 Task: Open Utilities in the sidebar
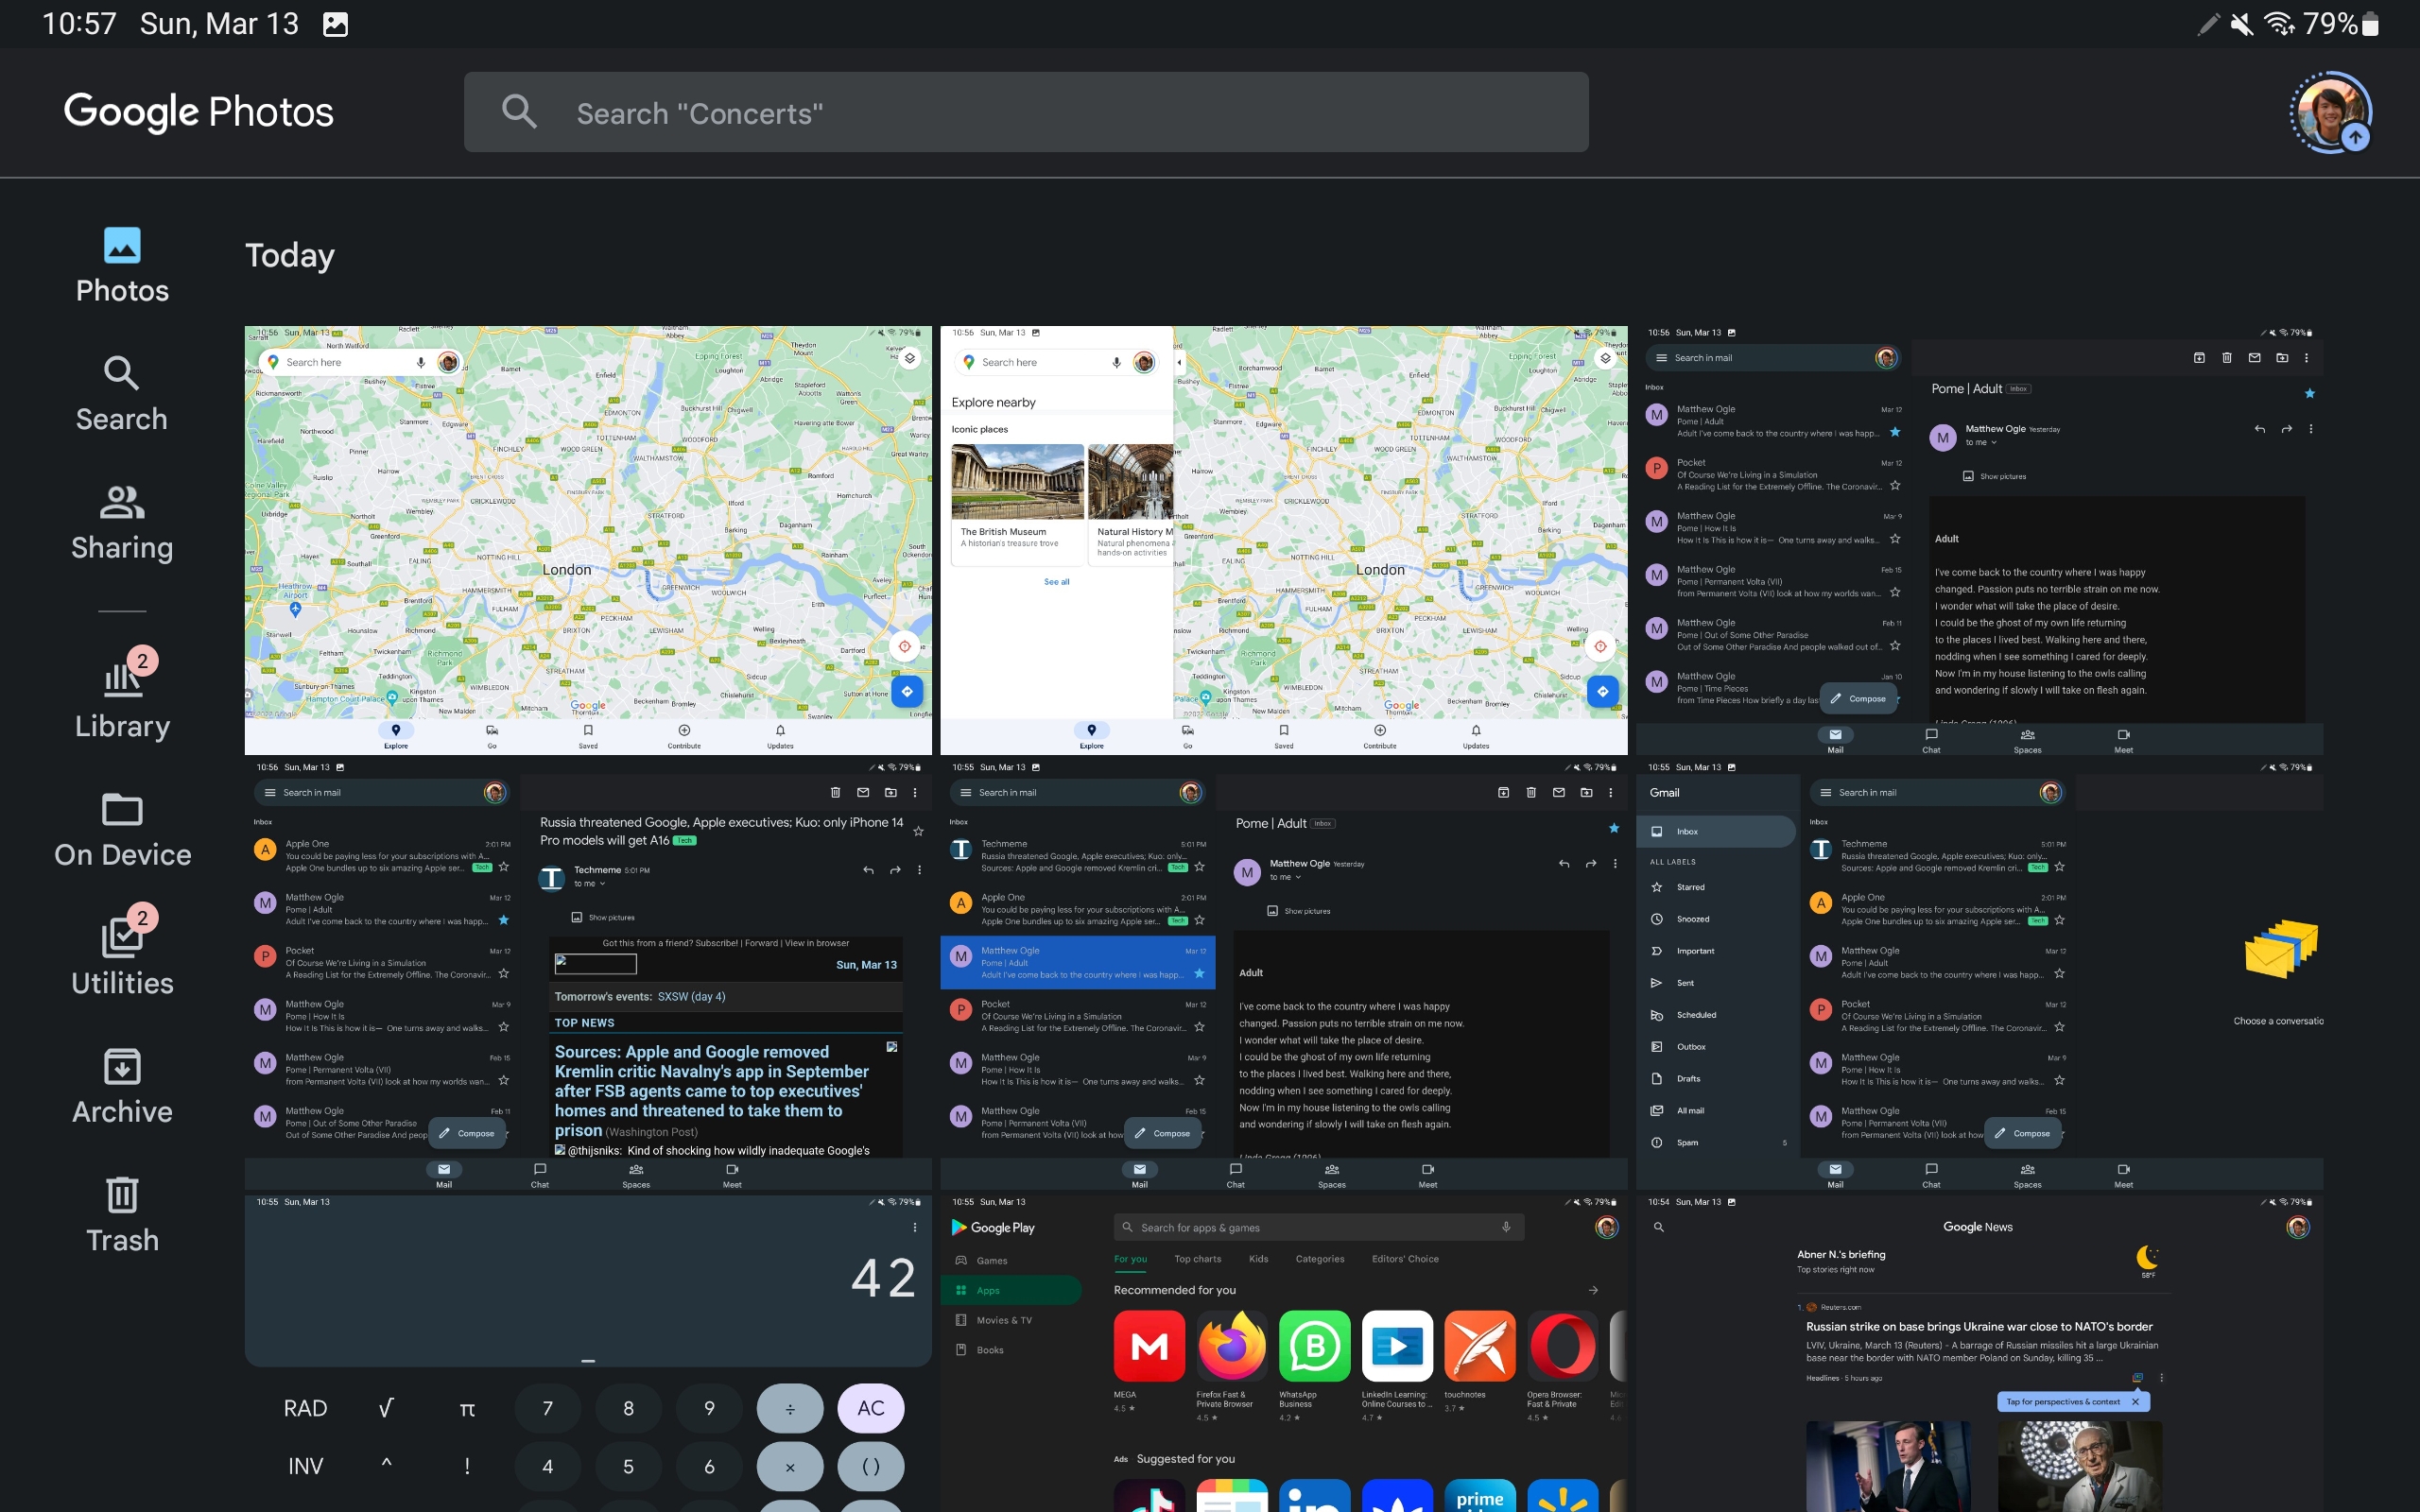point(122,957)
